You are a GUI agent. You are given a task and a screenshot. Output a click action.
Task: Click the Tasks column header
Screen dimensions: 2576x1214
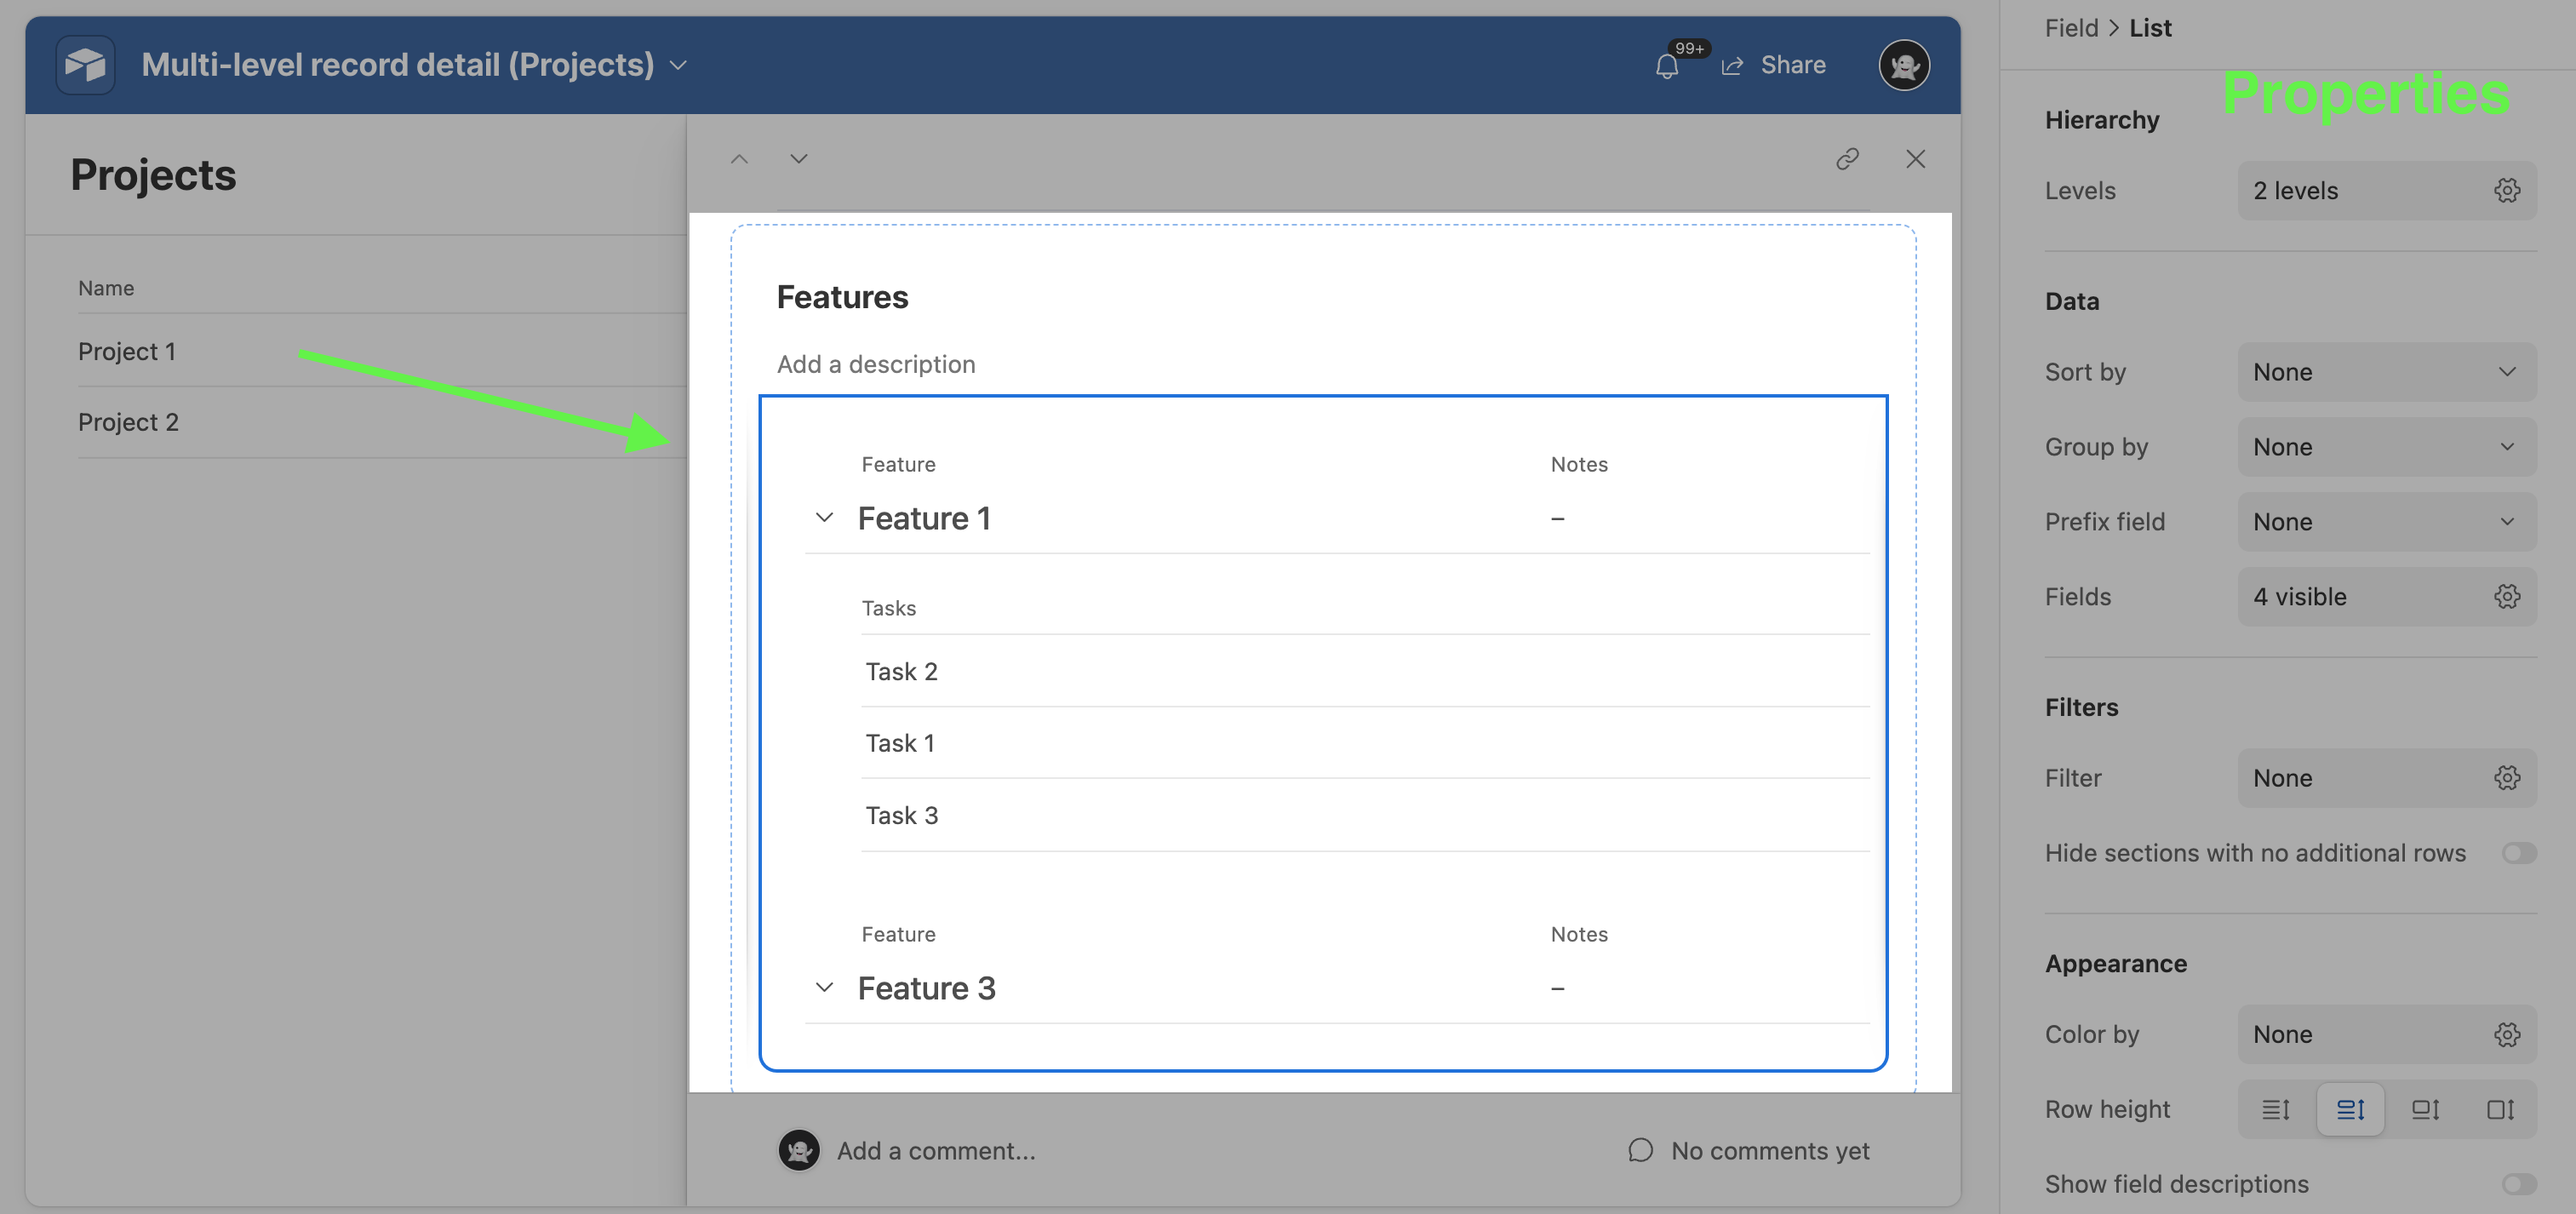click(x=889, y=608)
